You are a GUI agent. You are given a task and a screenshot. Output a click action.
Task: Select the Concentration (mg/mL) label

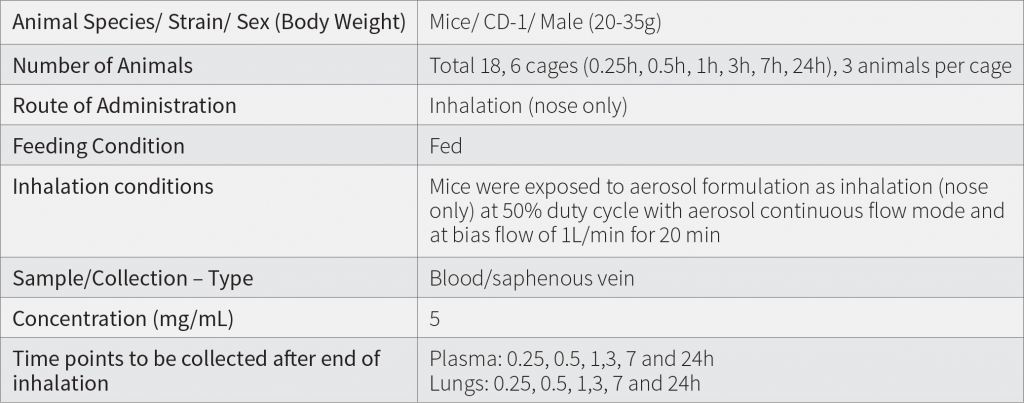123,319
